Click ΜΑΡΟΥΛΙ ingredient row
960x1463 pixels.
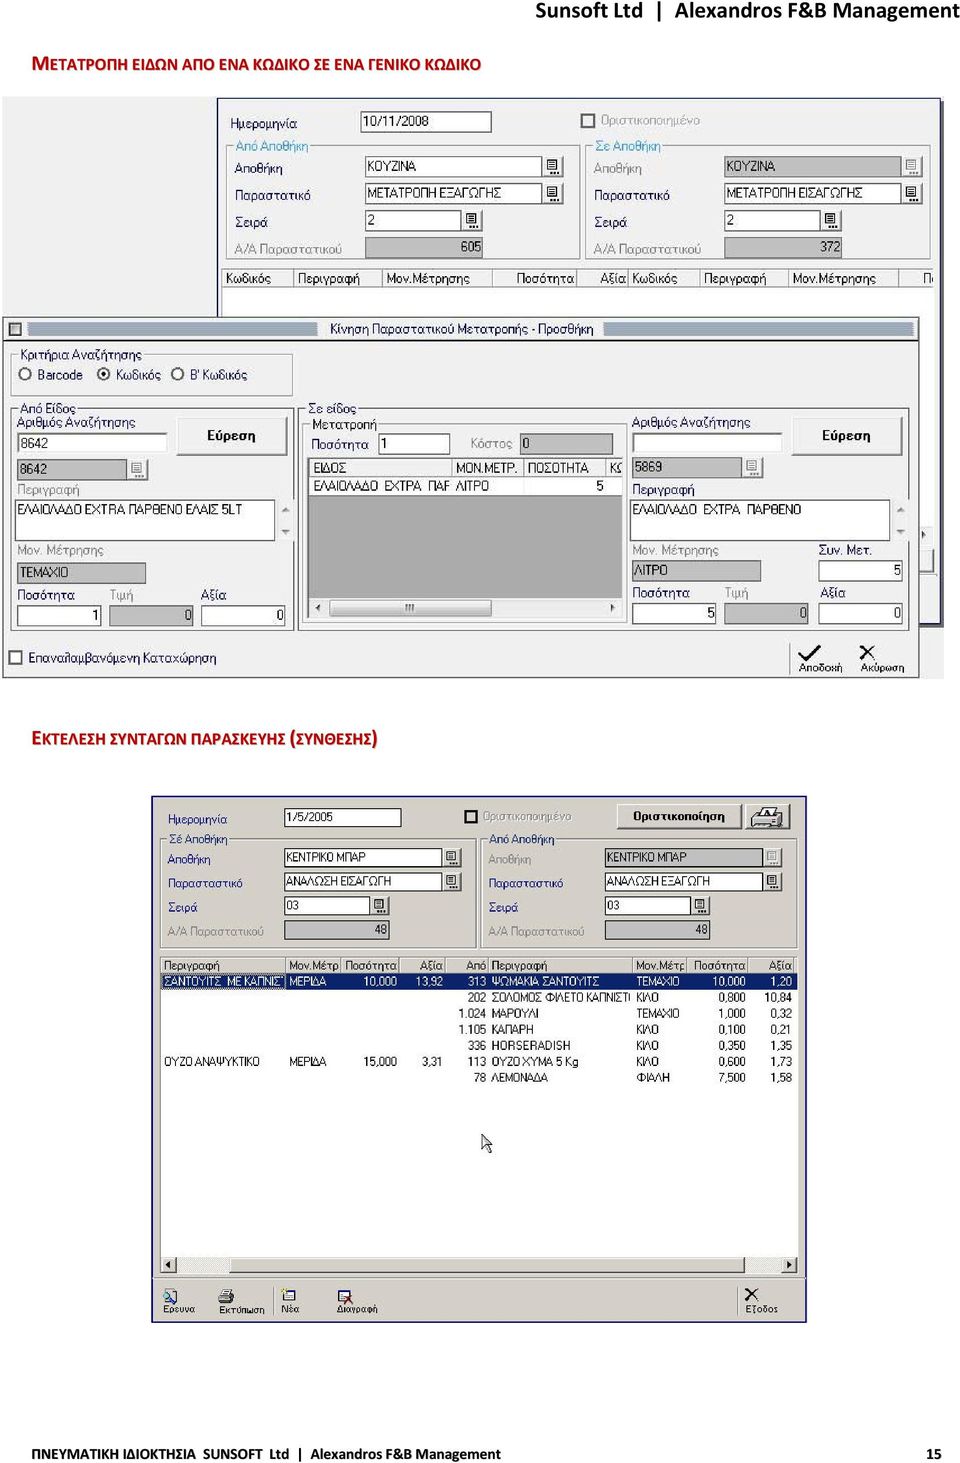627,1014
